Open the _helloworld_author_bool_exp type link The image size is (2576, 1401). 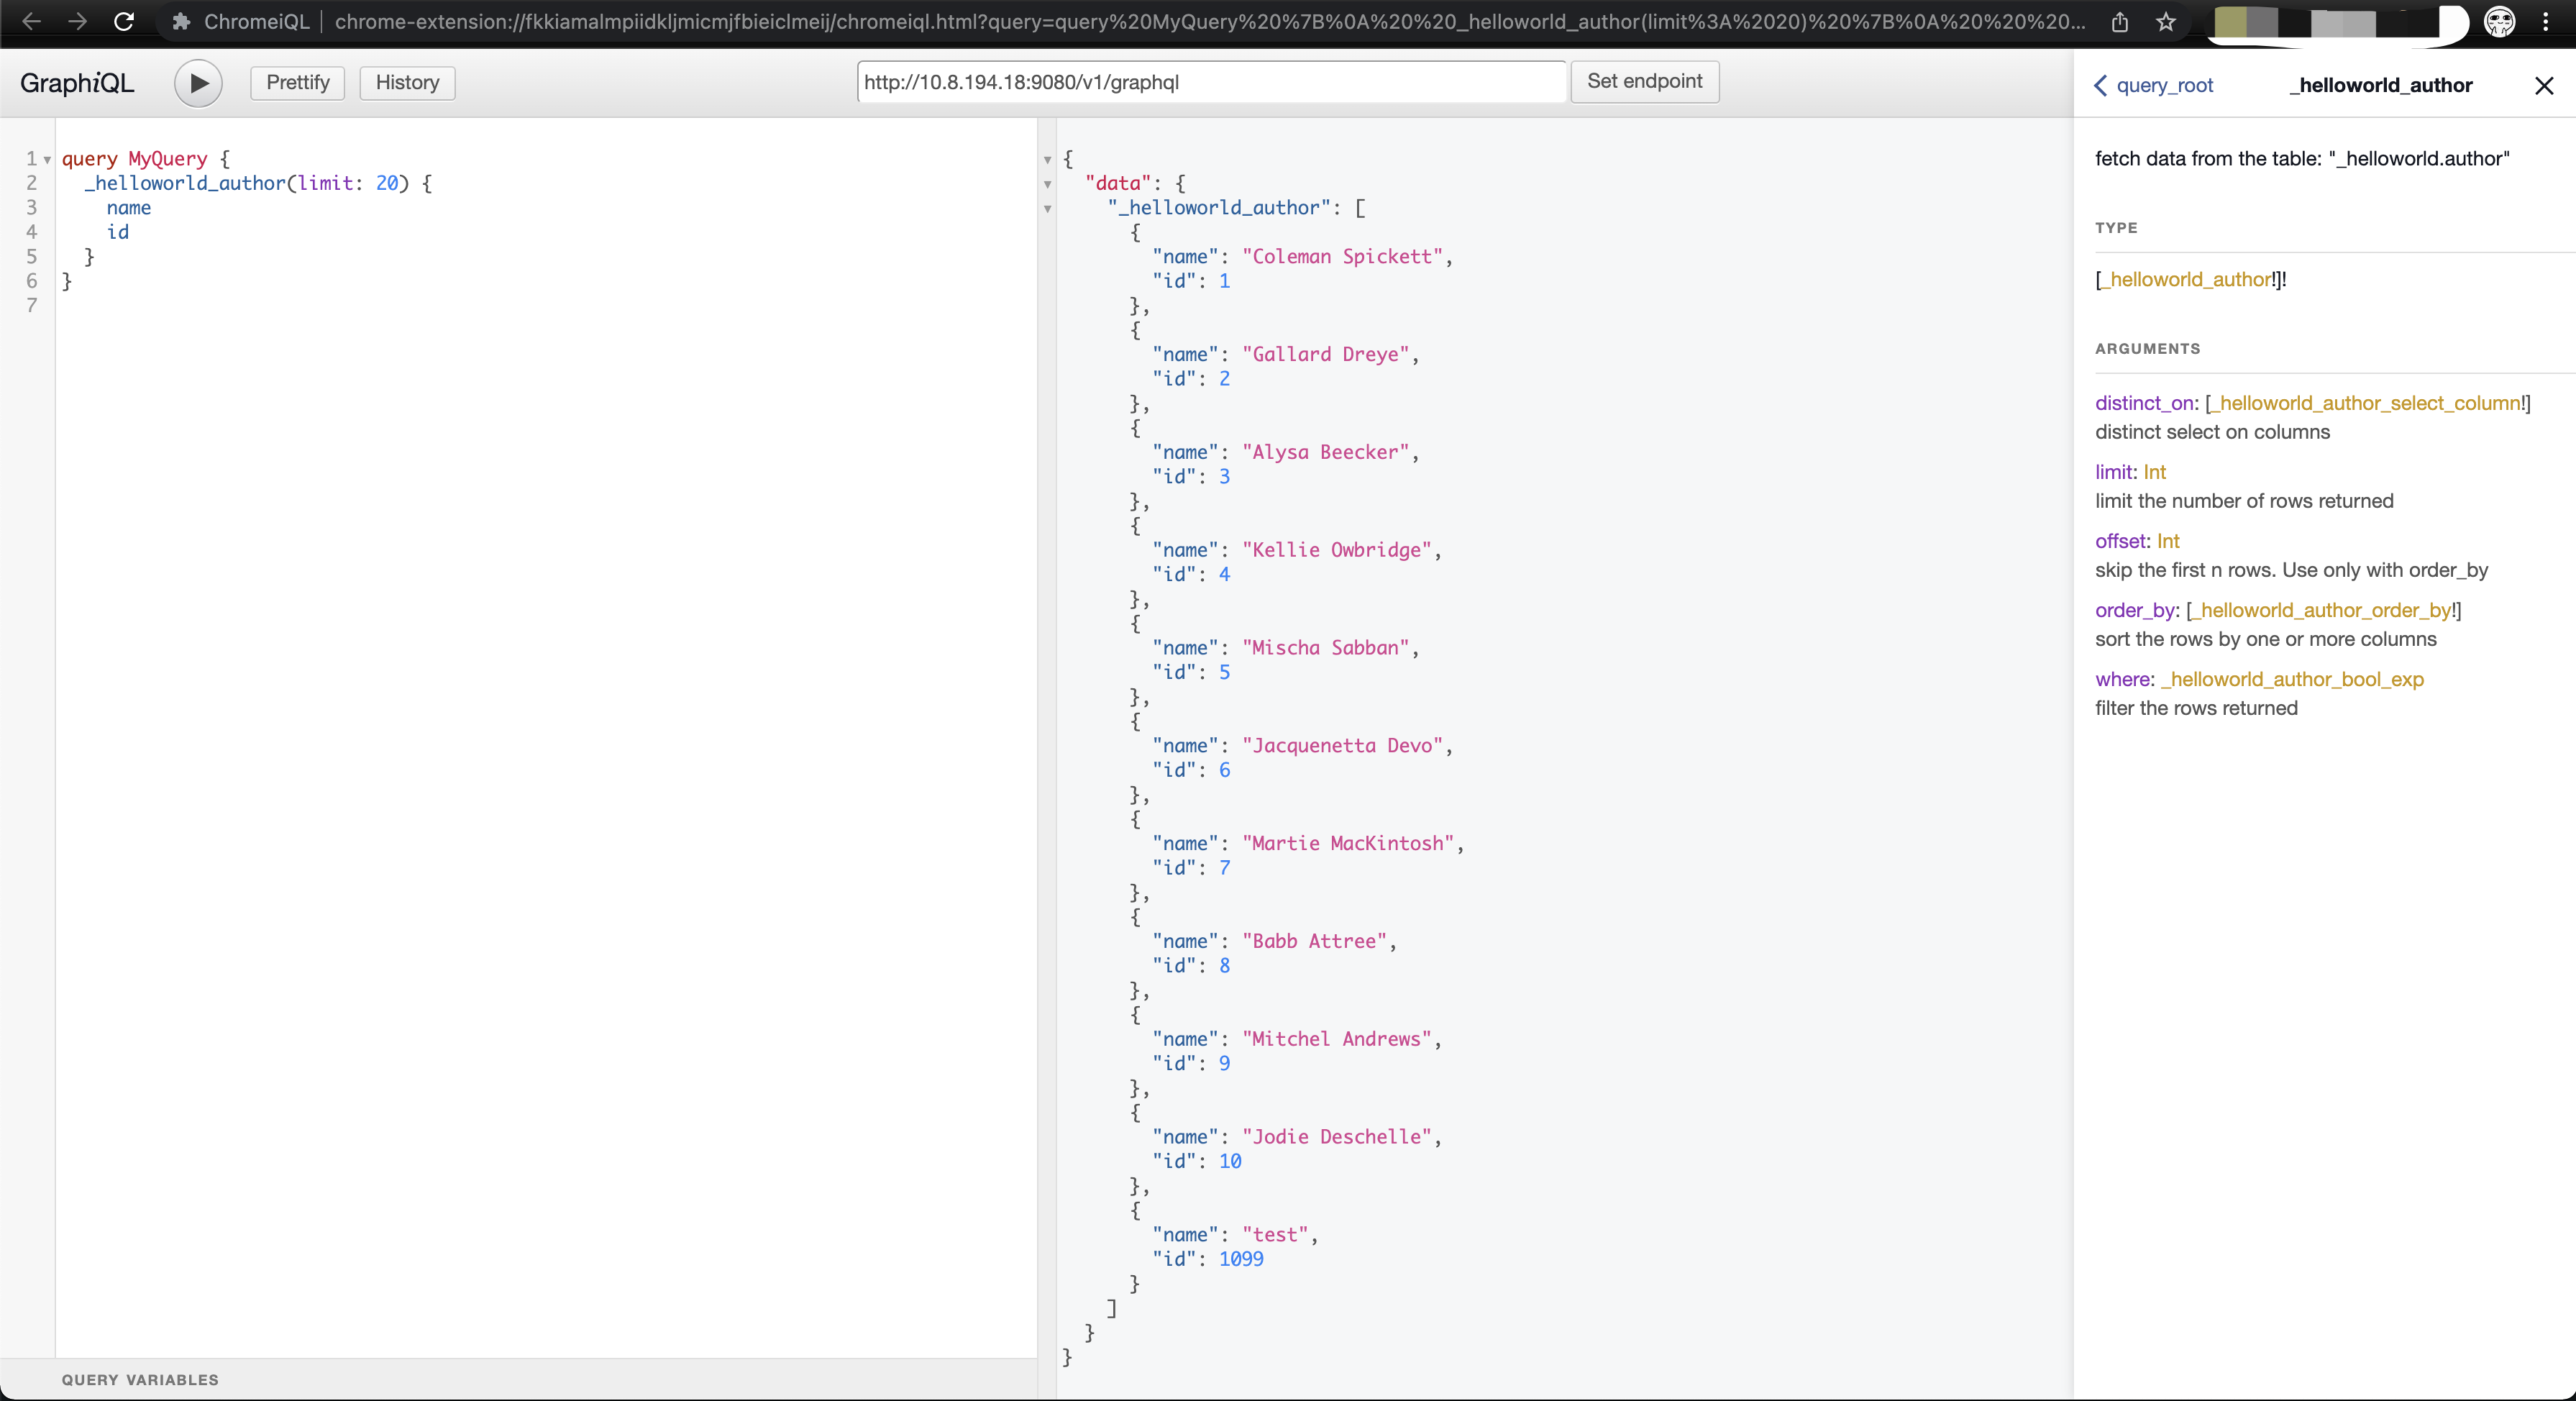click(x=2292, y=680)
